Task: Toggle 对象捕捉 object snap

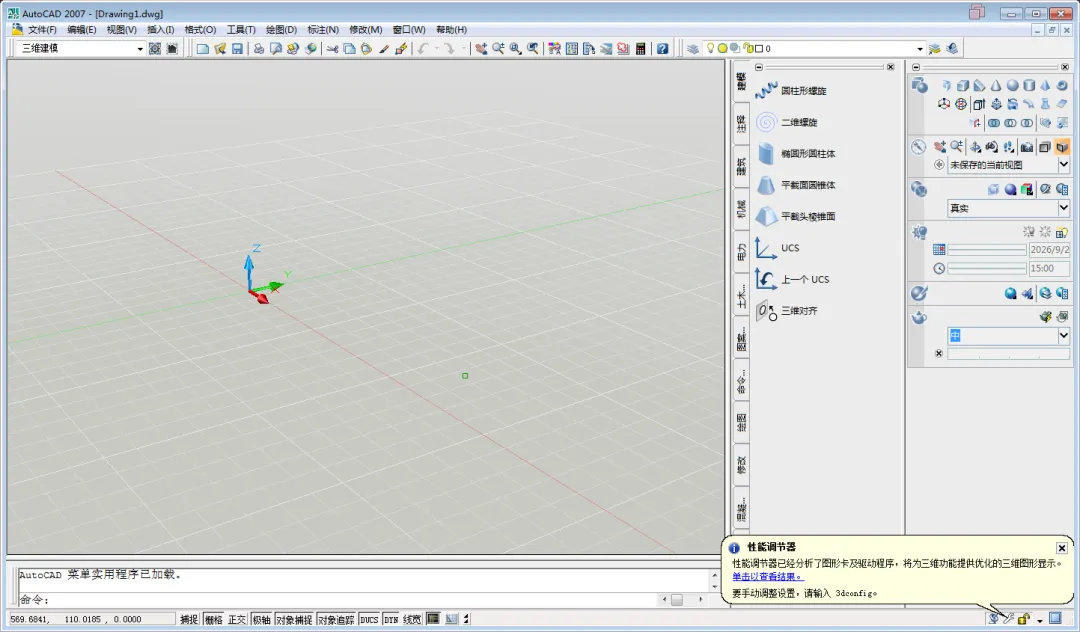Action: (294, 620)
